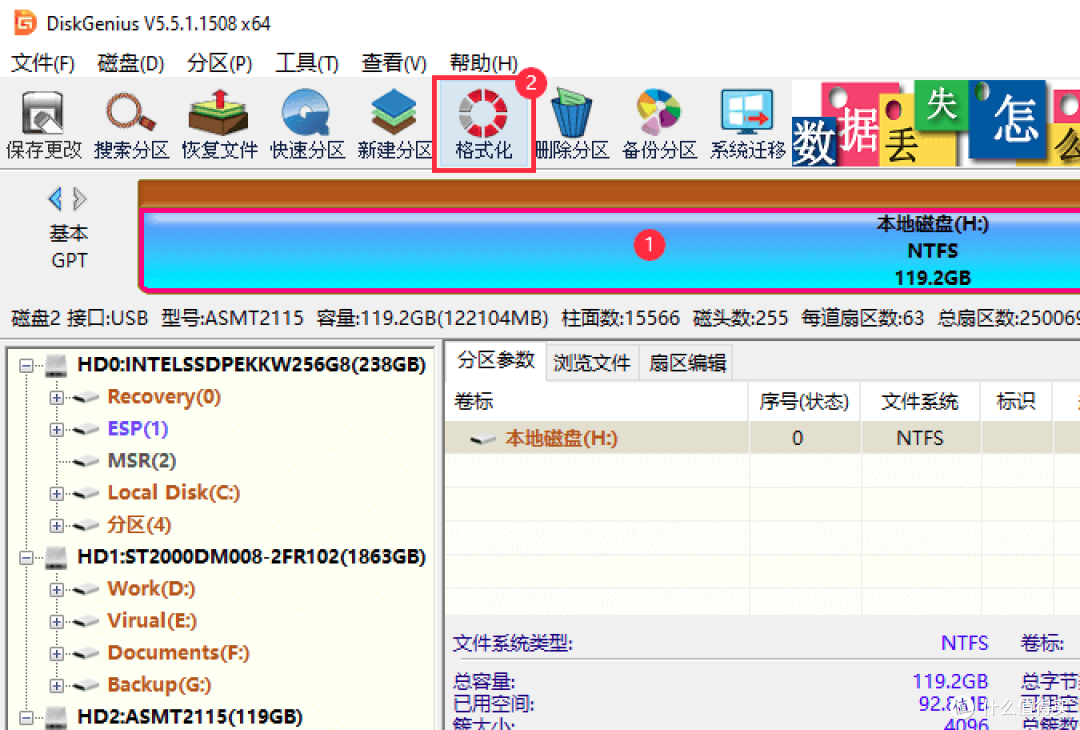The height and width of the screenshot is (730, 1080).
Task: Open the View (查看) menu
Action: point(394,63)
